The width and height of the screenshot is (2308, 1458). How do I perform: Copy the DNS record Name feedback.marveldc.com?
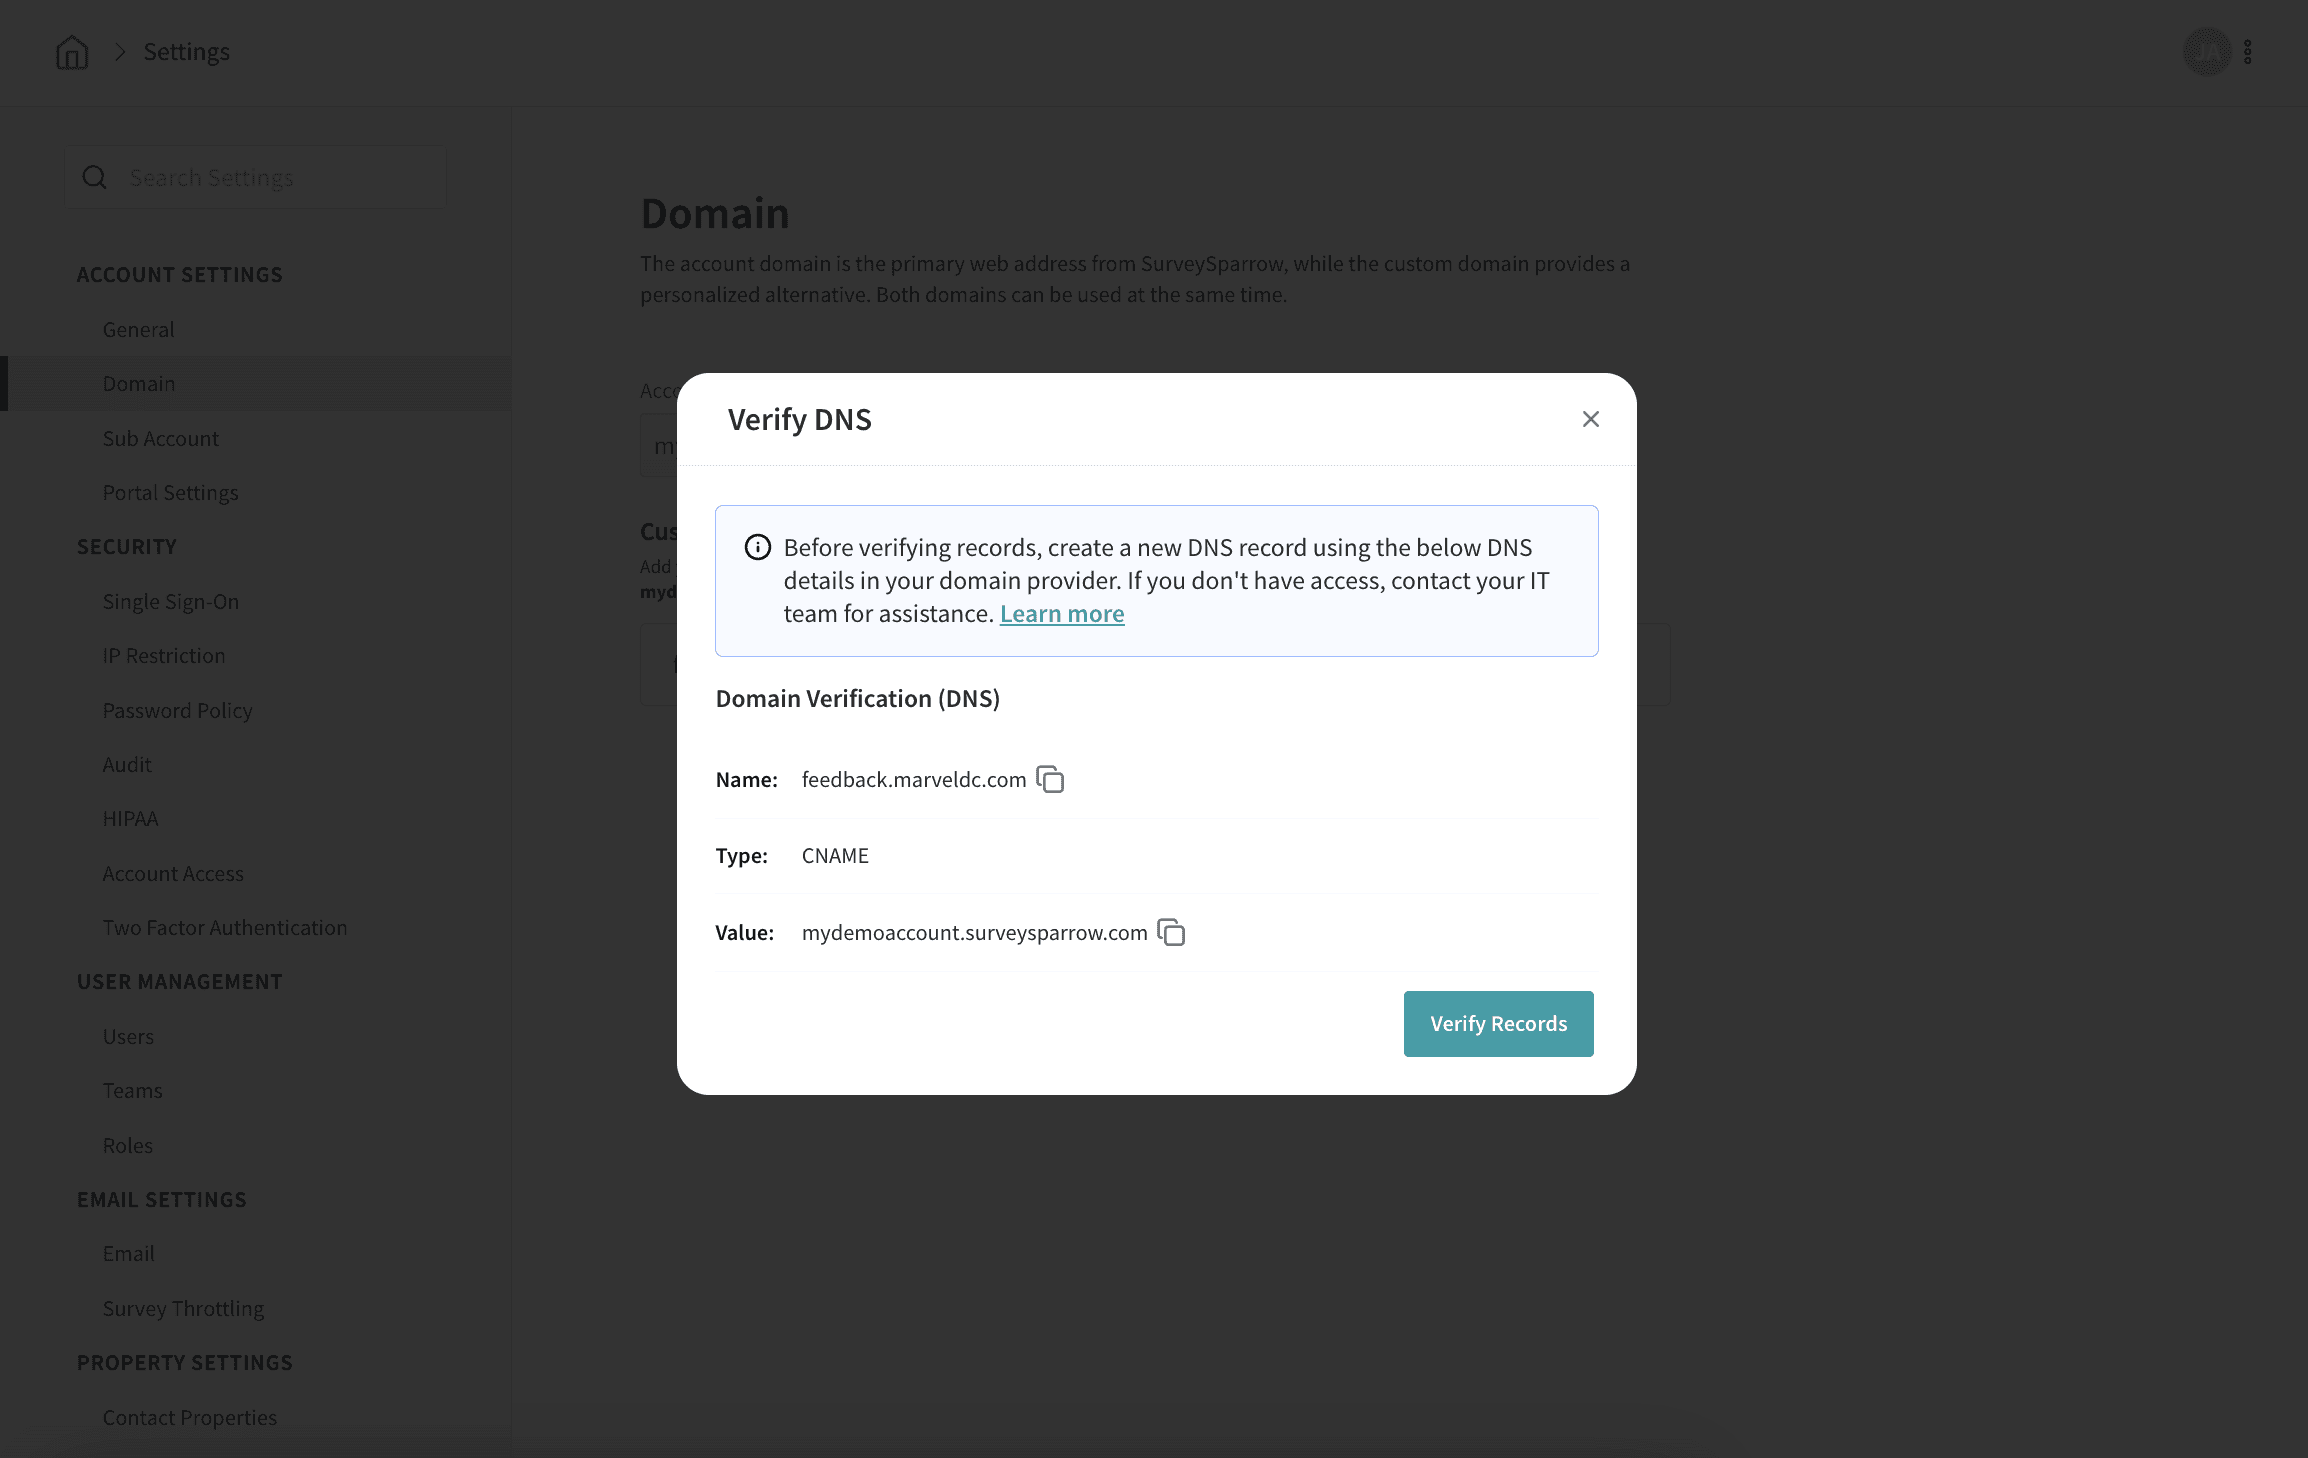(1050, 779)
